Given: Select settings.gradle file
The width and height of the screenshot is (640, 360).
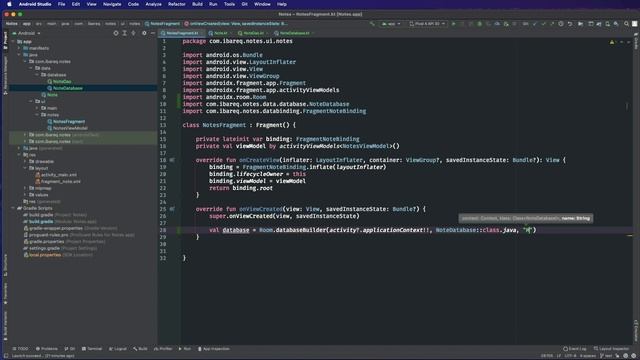Looking at the screenshot, I should click(x=44, y=248).
